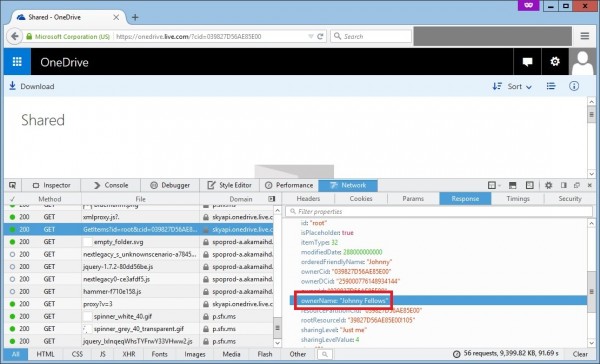Screen dimensions: 600x364
Task: Filter requests by Media
Action: coord(232,354)
